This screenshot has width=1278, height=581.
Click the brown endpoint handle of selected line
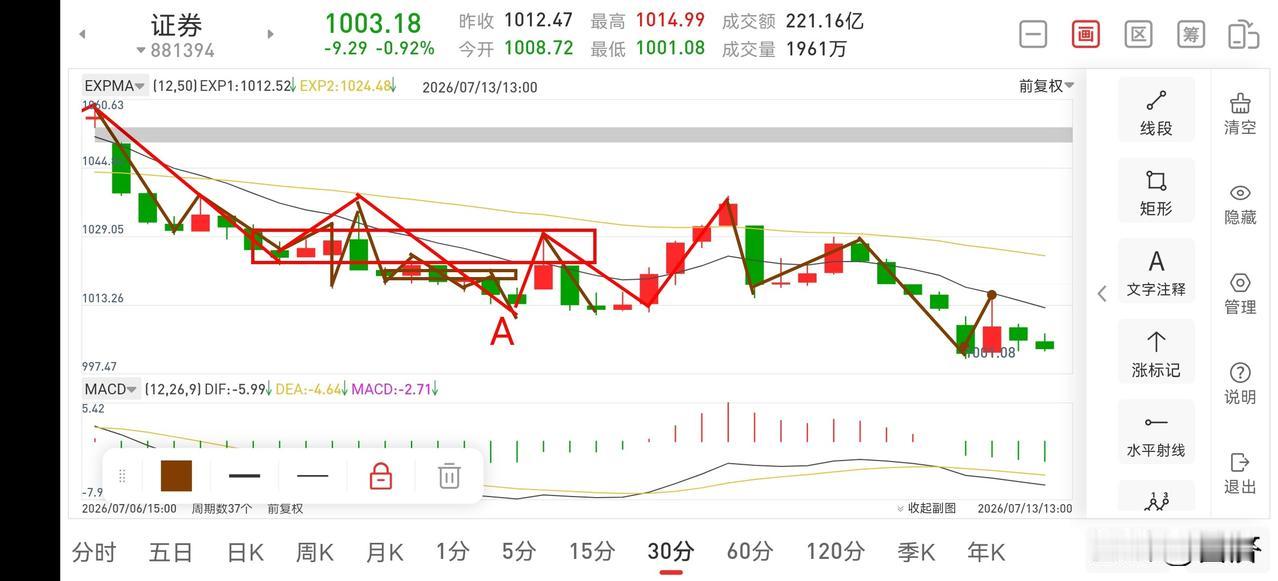coord(991,295)
